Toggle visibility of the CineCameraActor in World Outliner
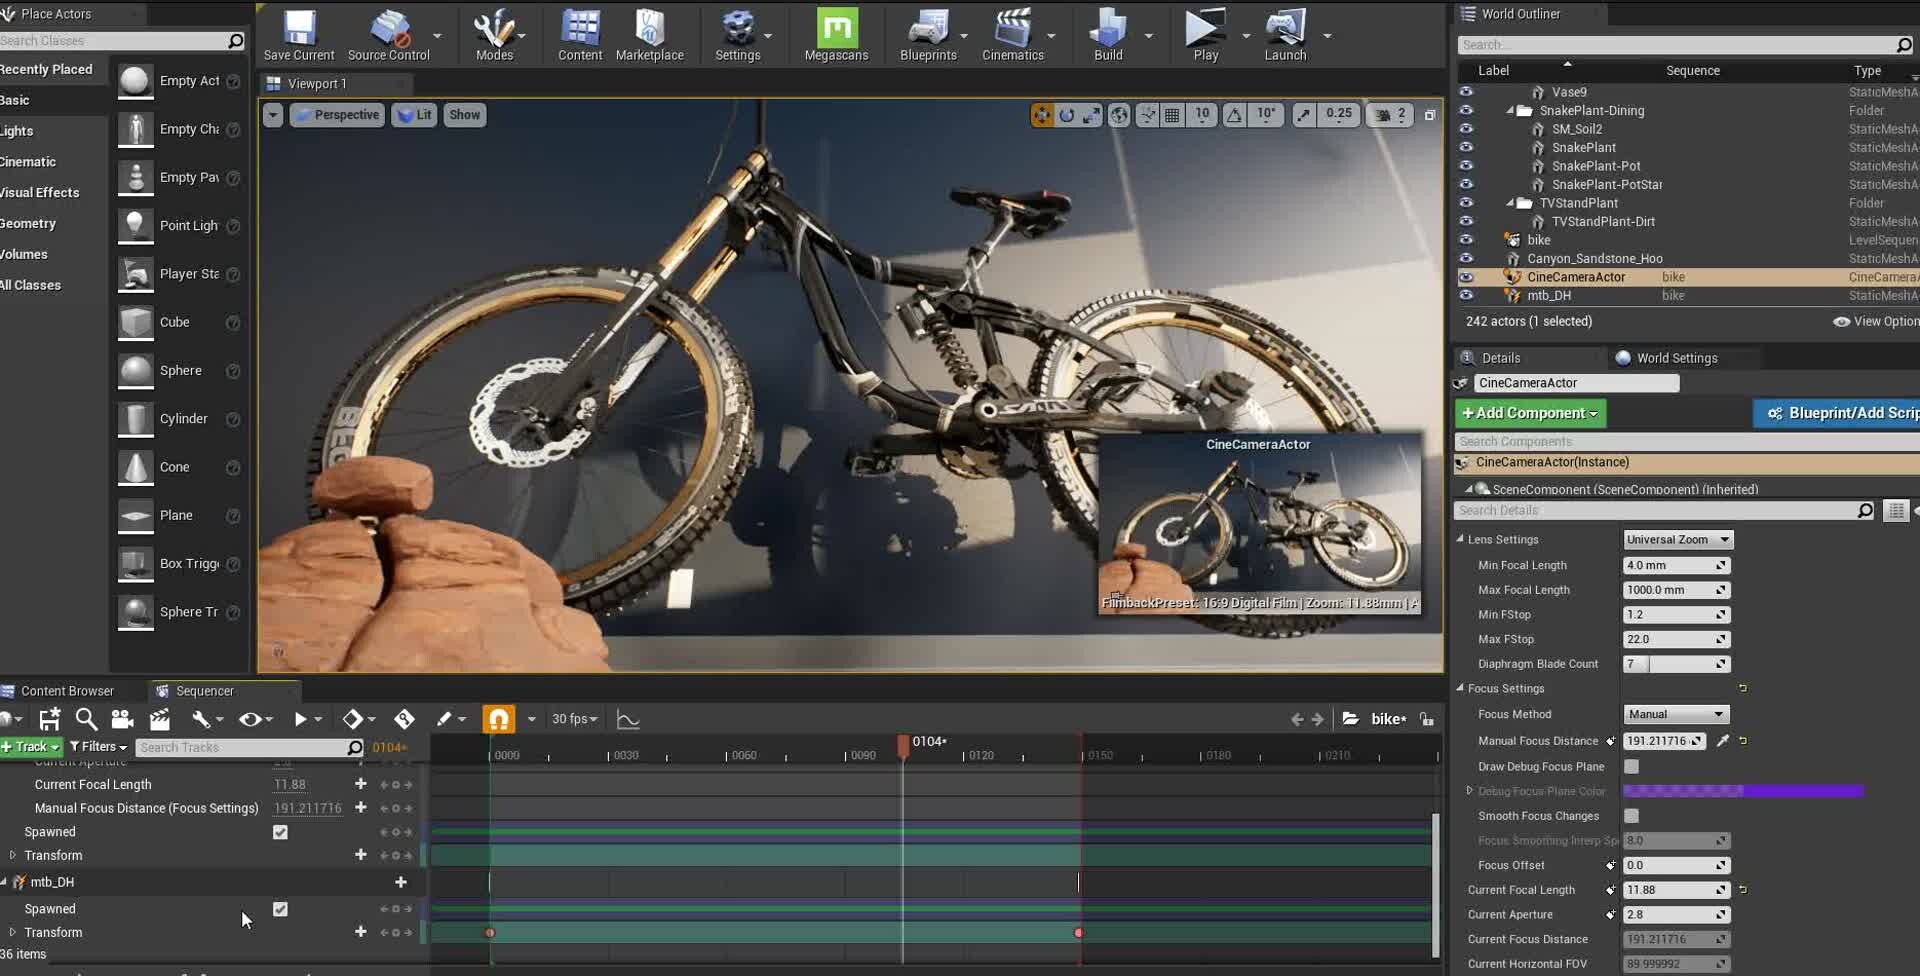 (x=1466, y=277)
